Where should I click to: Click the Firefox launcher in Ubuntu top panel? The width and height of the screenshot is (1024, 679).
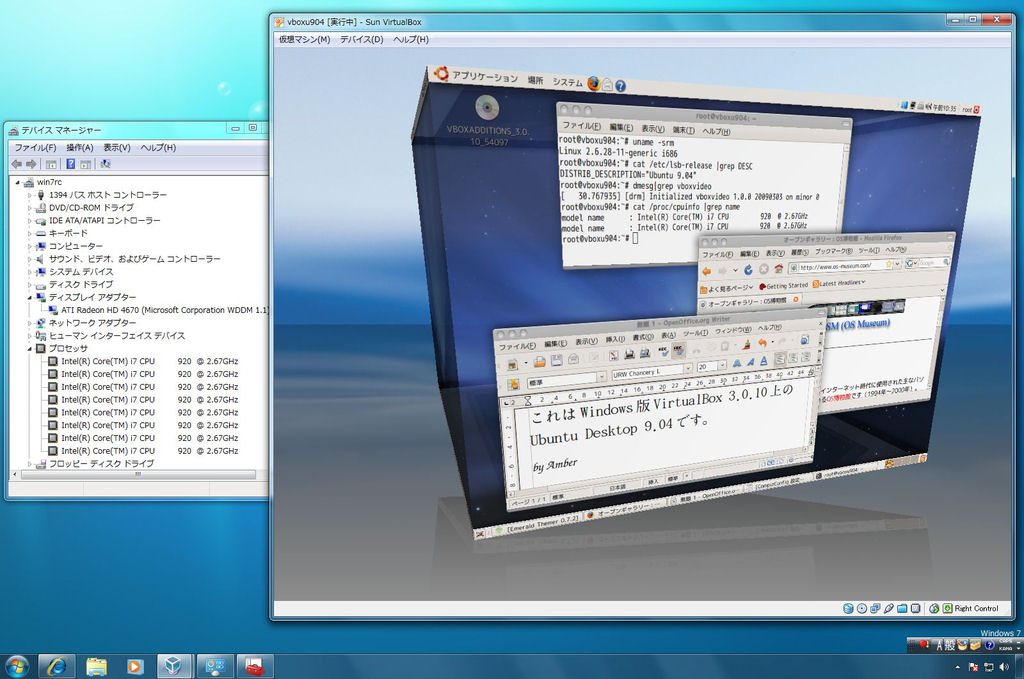point(594,83)
